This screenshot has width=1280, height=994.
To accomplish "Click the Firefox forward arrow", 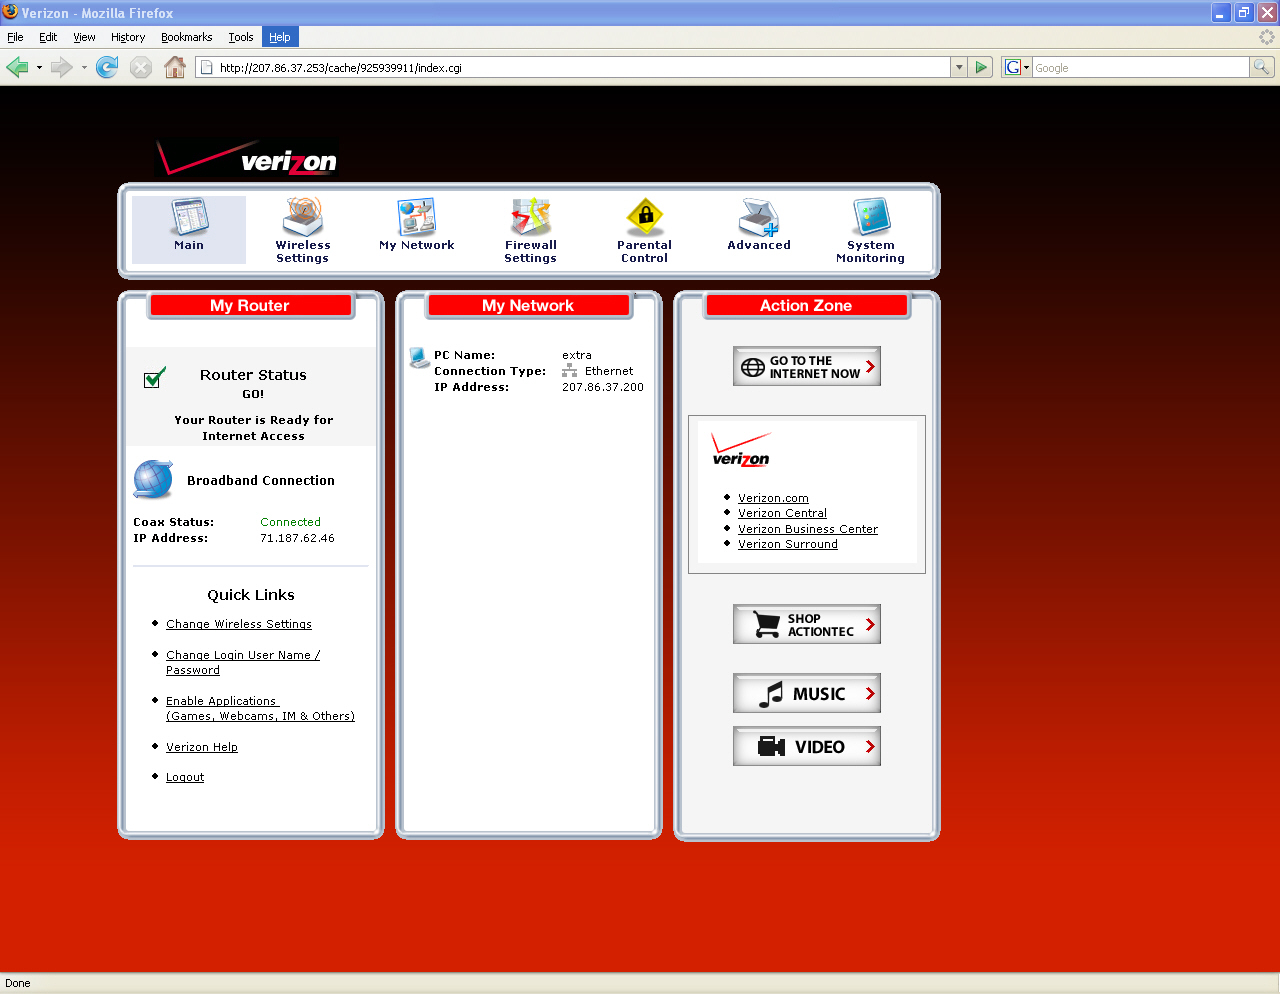I will pyautogui.click(x=62, y=67).
